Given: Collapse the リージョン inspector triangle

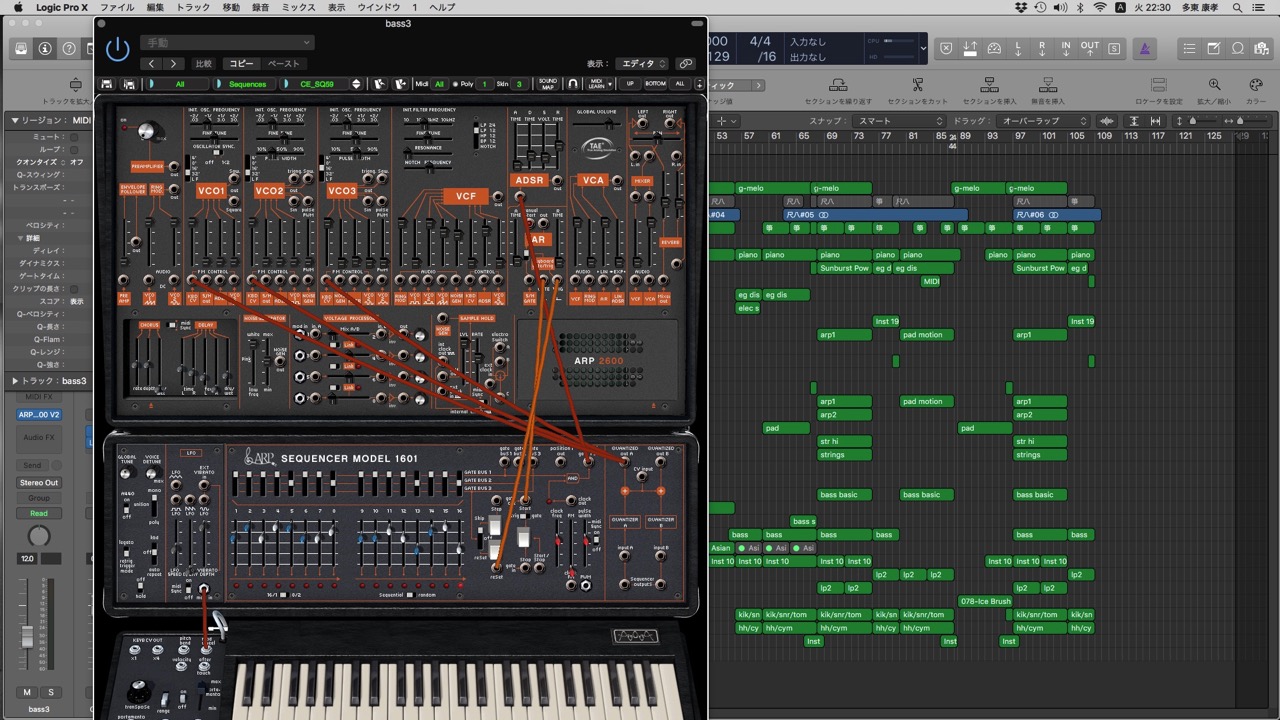Looking at the screenshot, I should tap(13, 120).
